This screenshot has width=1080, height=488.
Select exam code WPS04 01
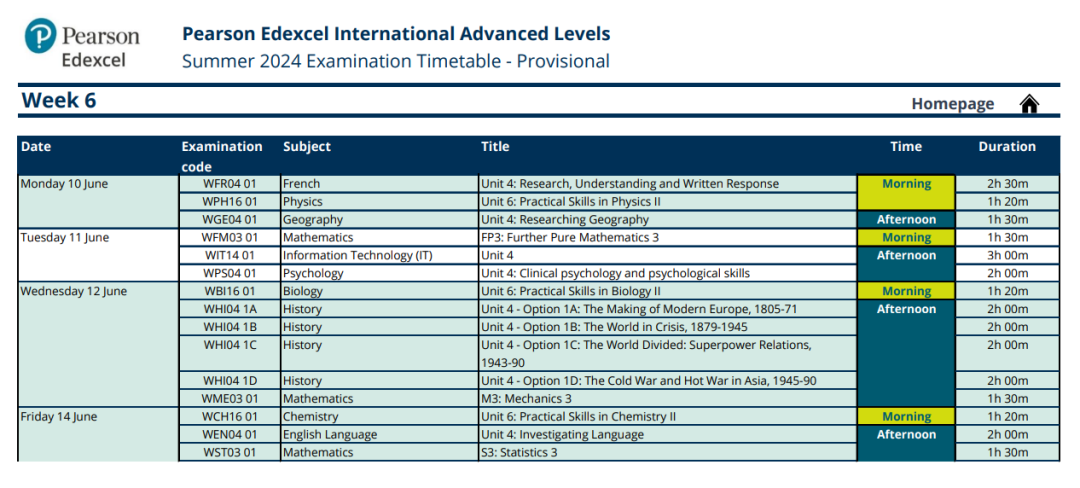(229, 273)
